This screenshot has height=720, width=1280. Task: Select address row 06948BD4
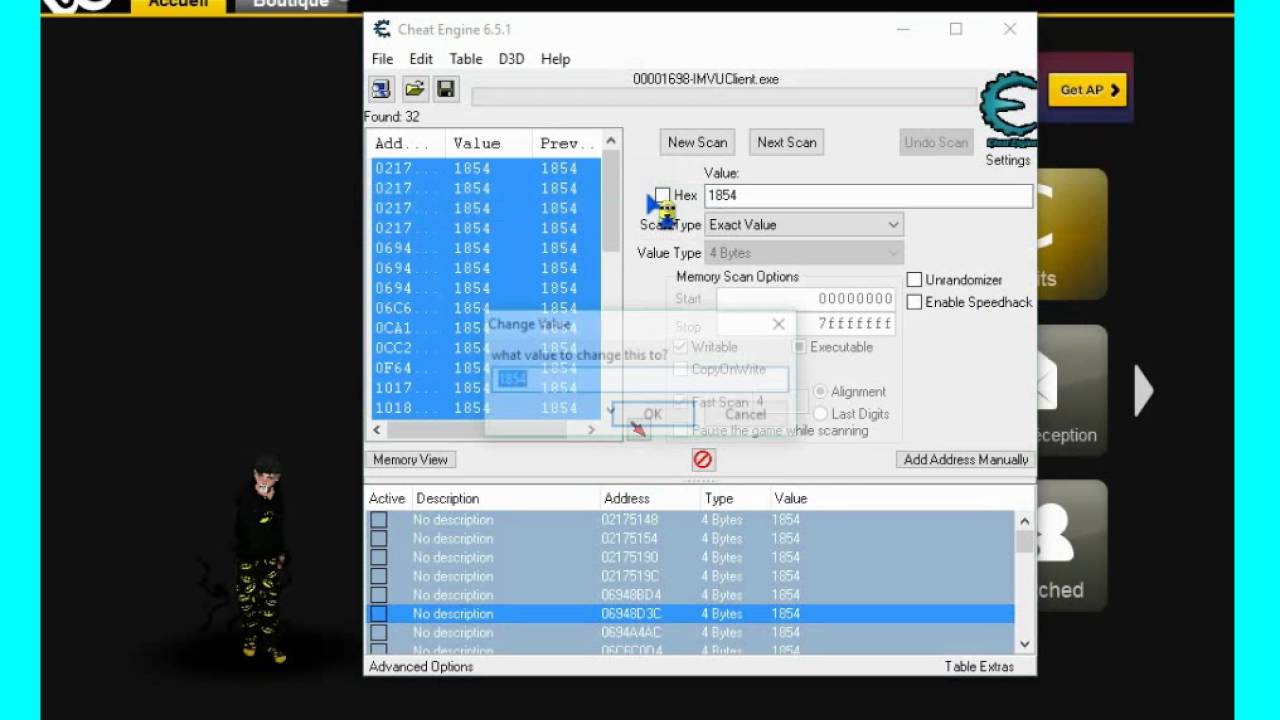click(690, 595)
